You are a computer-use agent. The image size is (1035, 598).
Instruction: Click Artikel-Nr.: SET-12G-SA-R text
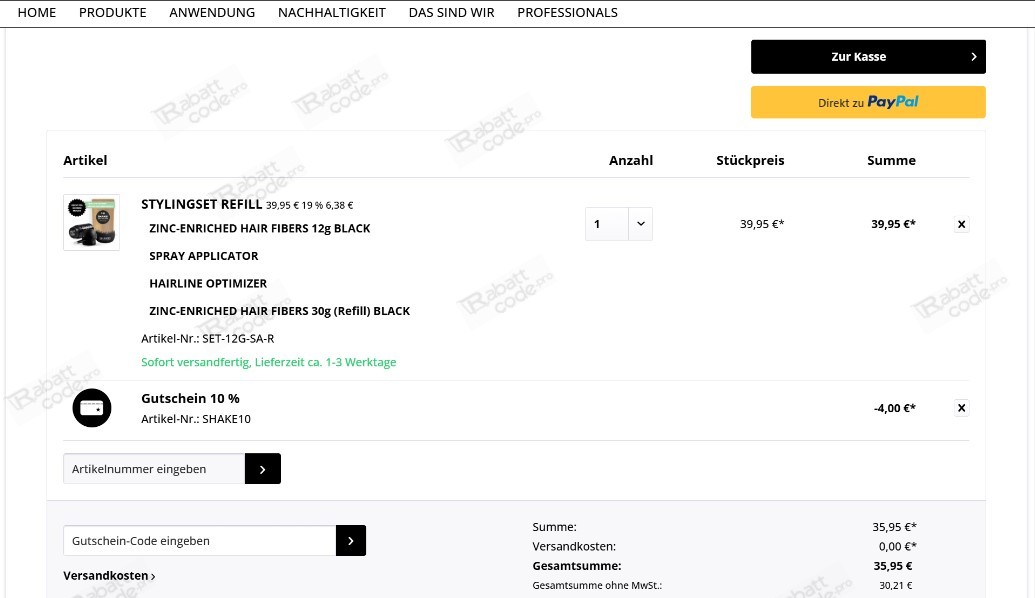click(x=207, y=339)
